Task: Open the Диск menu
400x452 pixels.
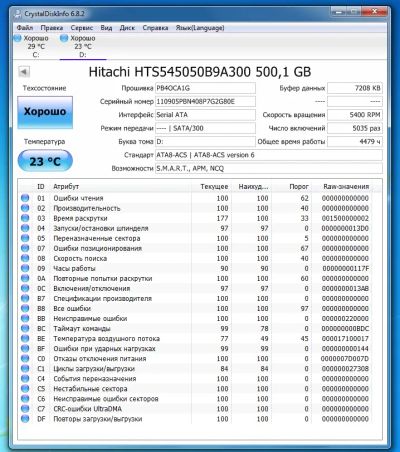Action: [127, 28]
